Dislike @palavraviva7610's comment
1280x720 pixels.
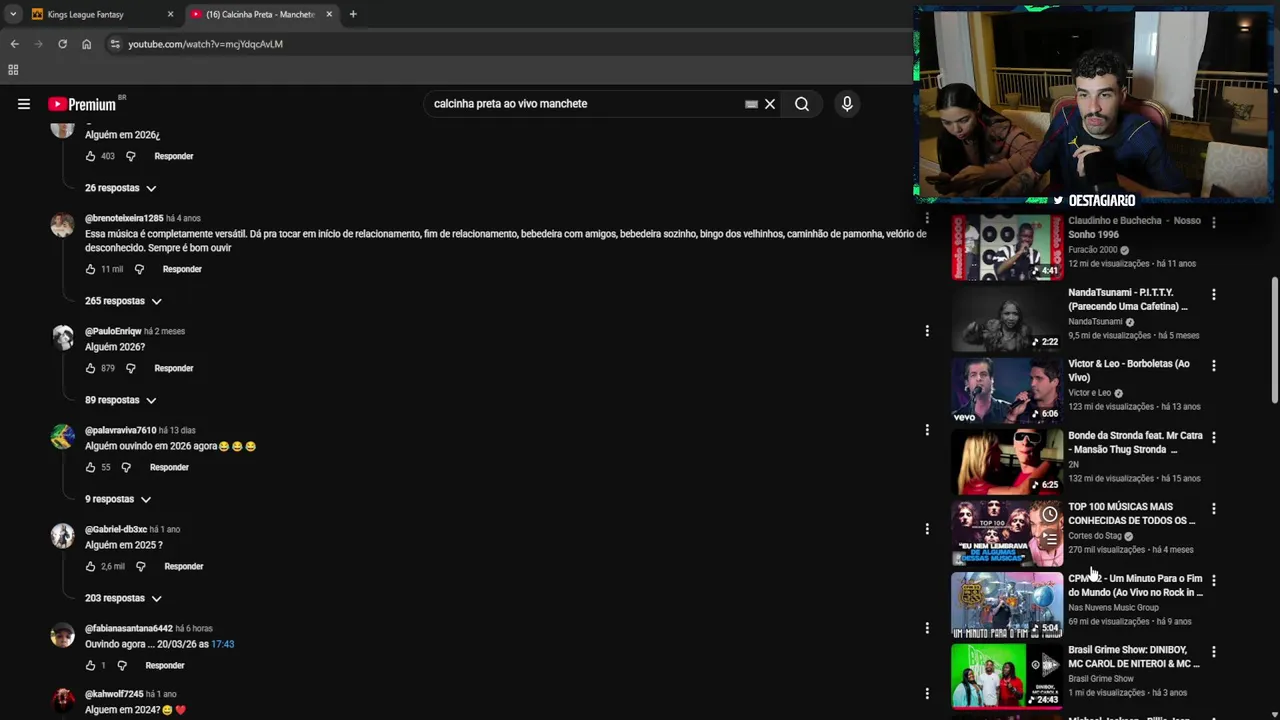pyautogui.click(x=126, y=467)
